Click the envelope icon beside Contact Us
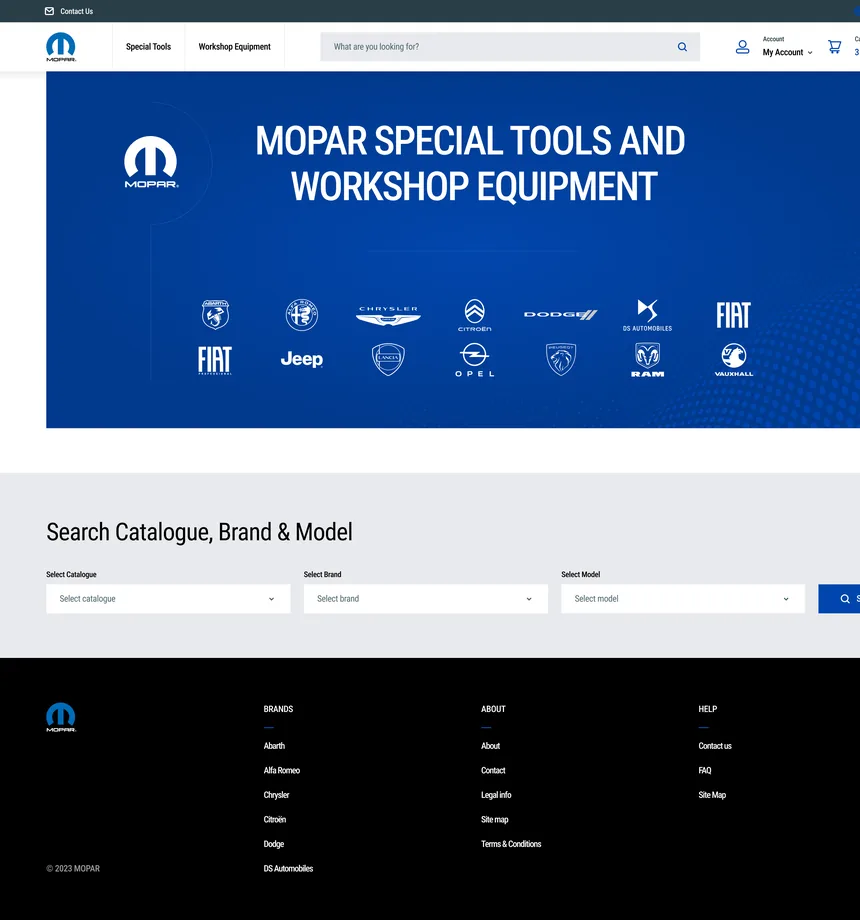The image size is (860, 920). click(49, 11)
